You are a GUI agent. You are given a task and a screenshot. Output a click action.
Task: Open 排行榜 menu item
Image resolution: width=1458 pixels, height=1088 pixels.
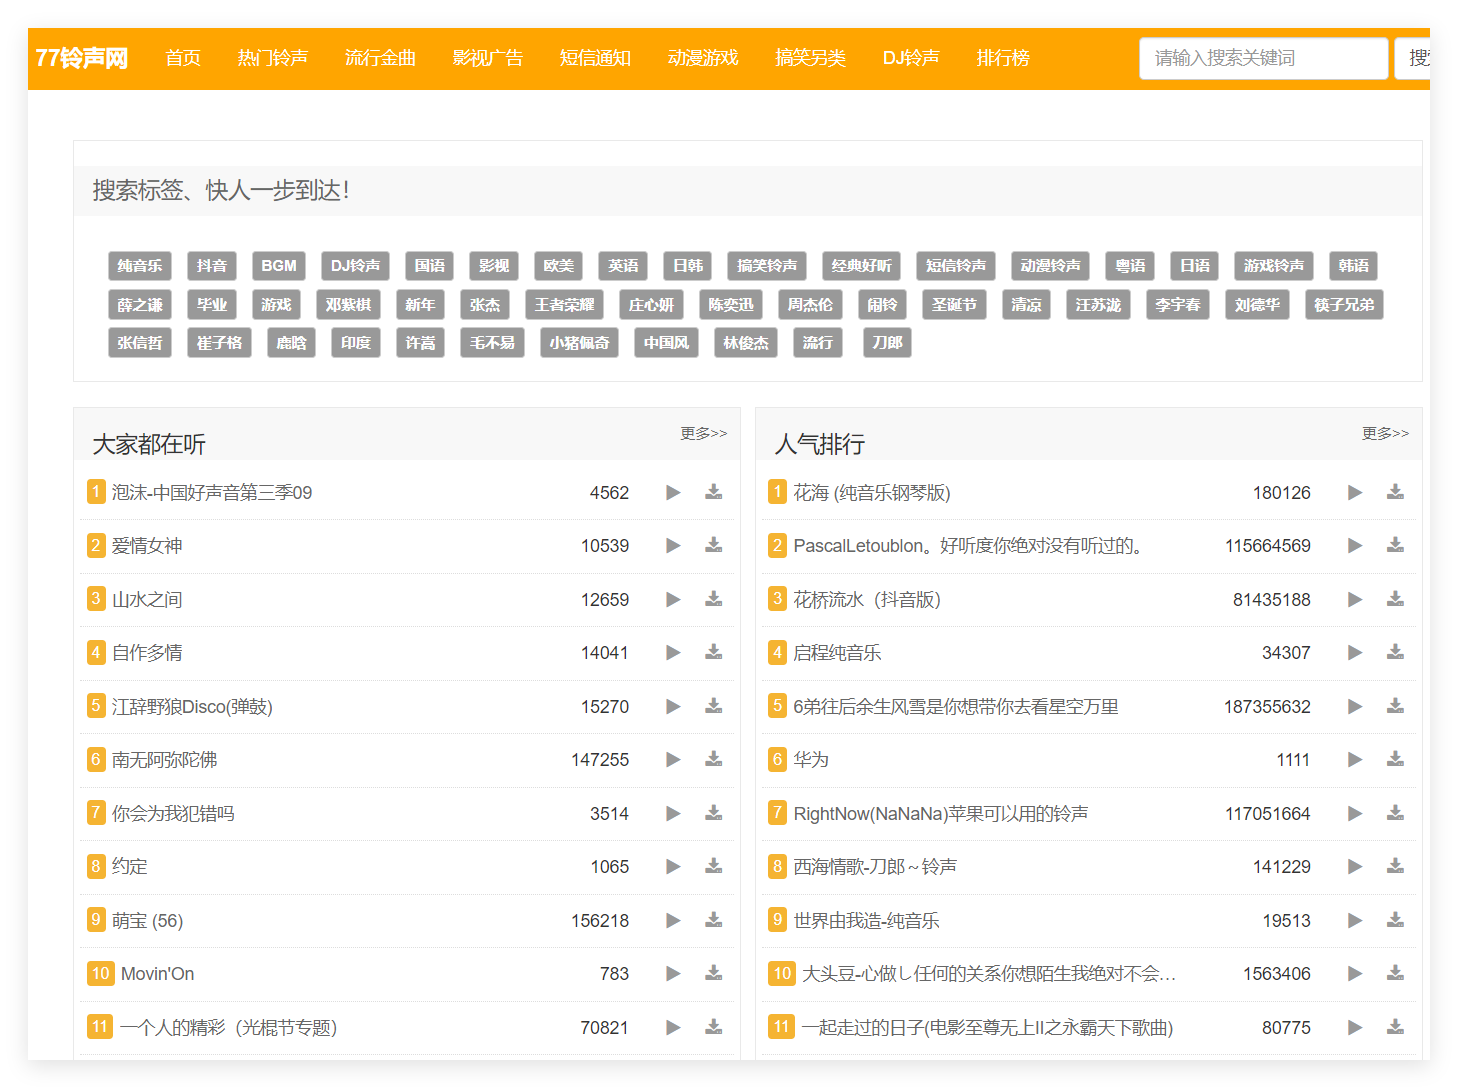coord(1003,58)
